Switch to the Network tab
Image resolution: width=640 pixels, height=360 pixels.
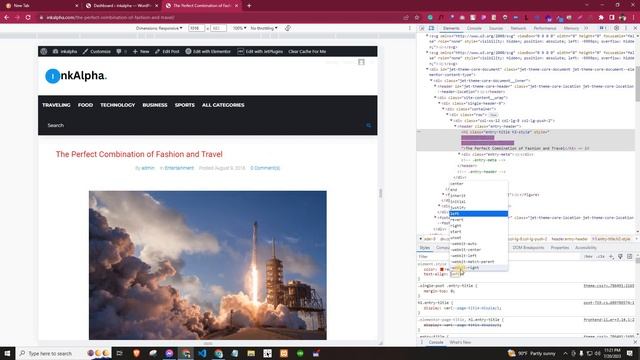point(518,28)
